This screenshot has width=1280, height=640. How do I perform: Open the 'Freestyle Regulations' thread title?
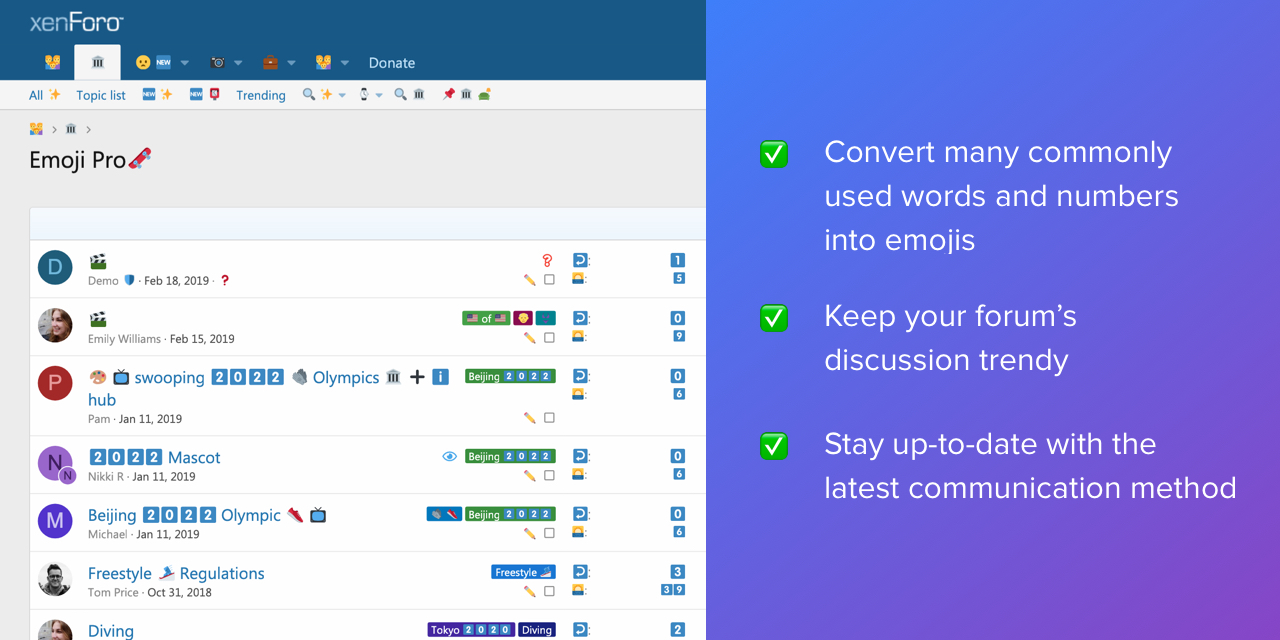(176, 573)
